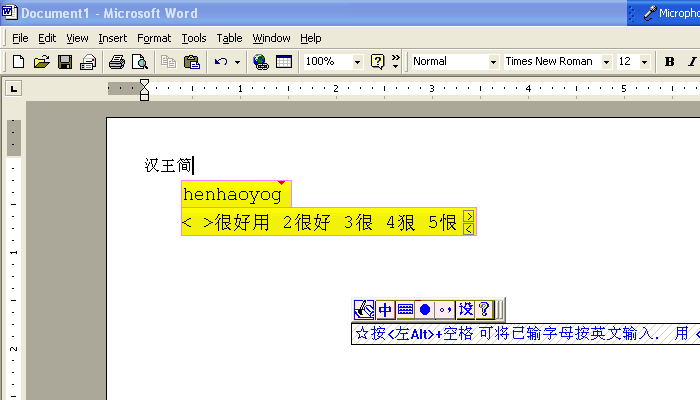Click the Microphone button in language bar
Viewport: 700px width, 400px height.
671,13
